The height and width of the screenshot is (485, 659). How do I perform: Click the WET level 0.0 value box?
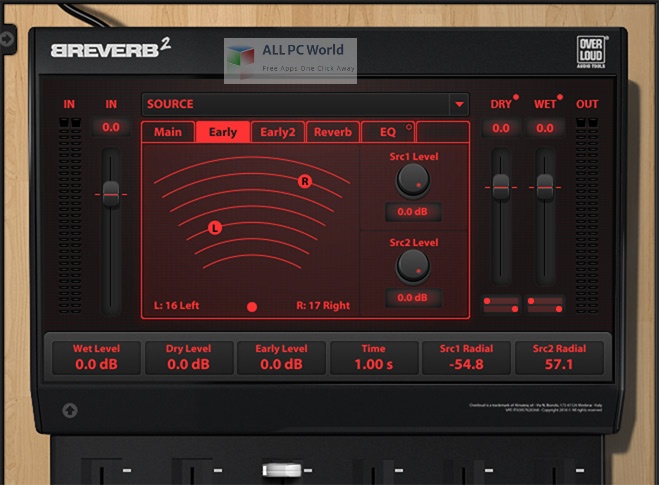tap(545, 128)
